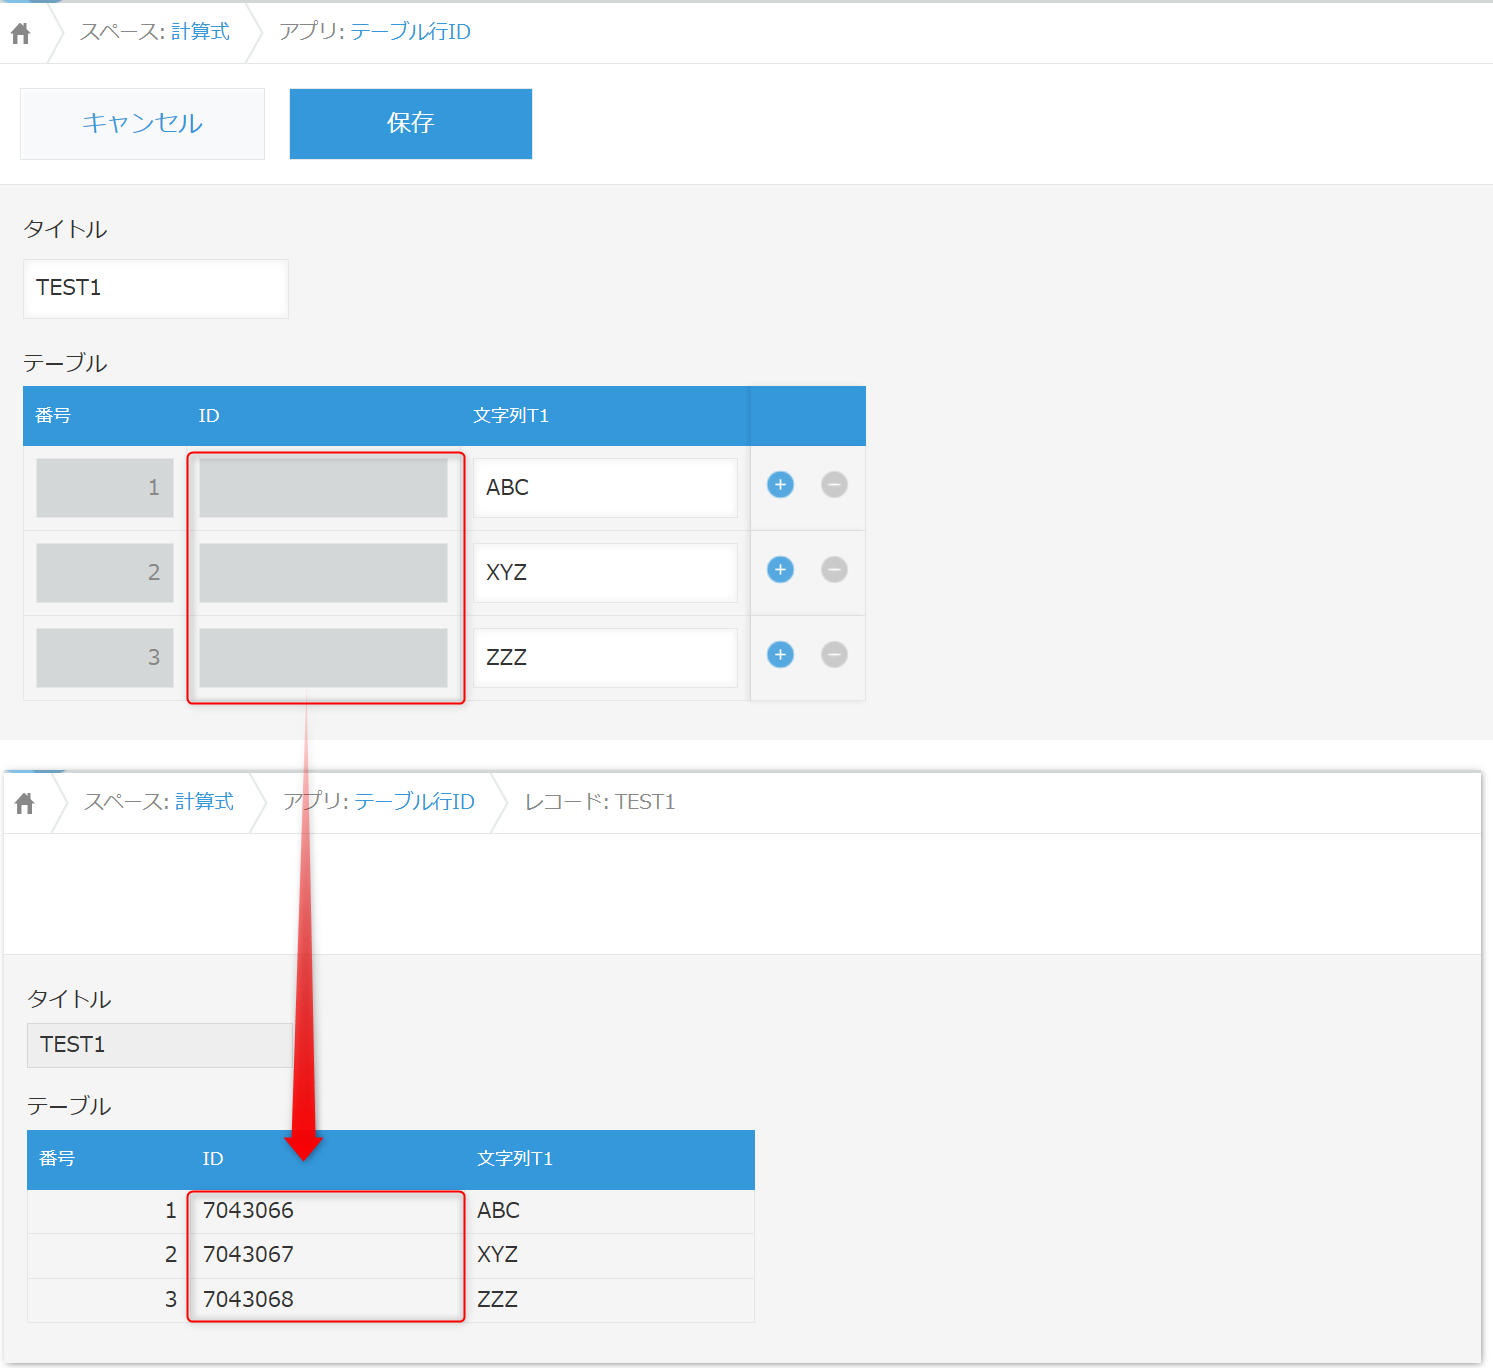Click the ID column header in edit table
This screenshot has width=1493, height=1368.
(x=209, y=416)
